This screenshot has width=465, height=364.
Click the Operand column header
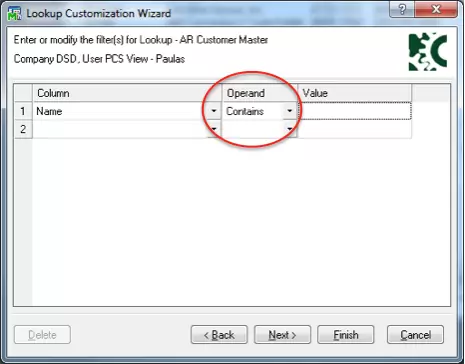(260, 93)
